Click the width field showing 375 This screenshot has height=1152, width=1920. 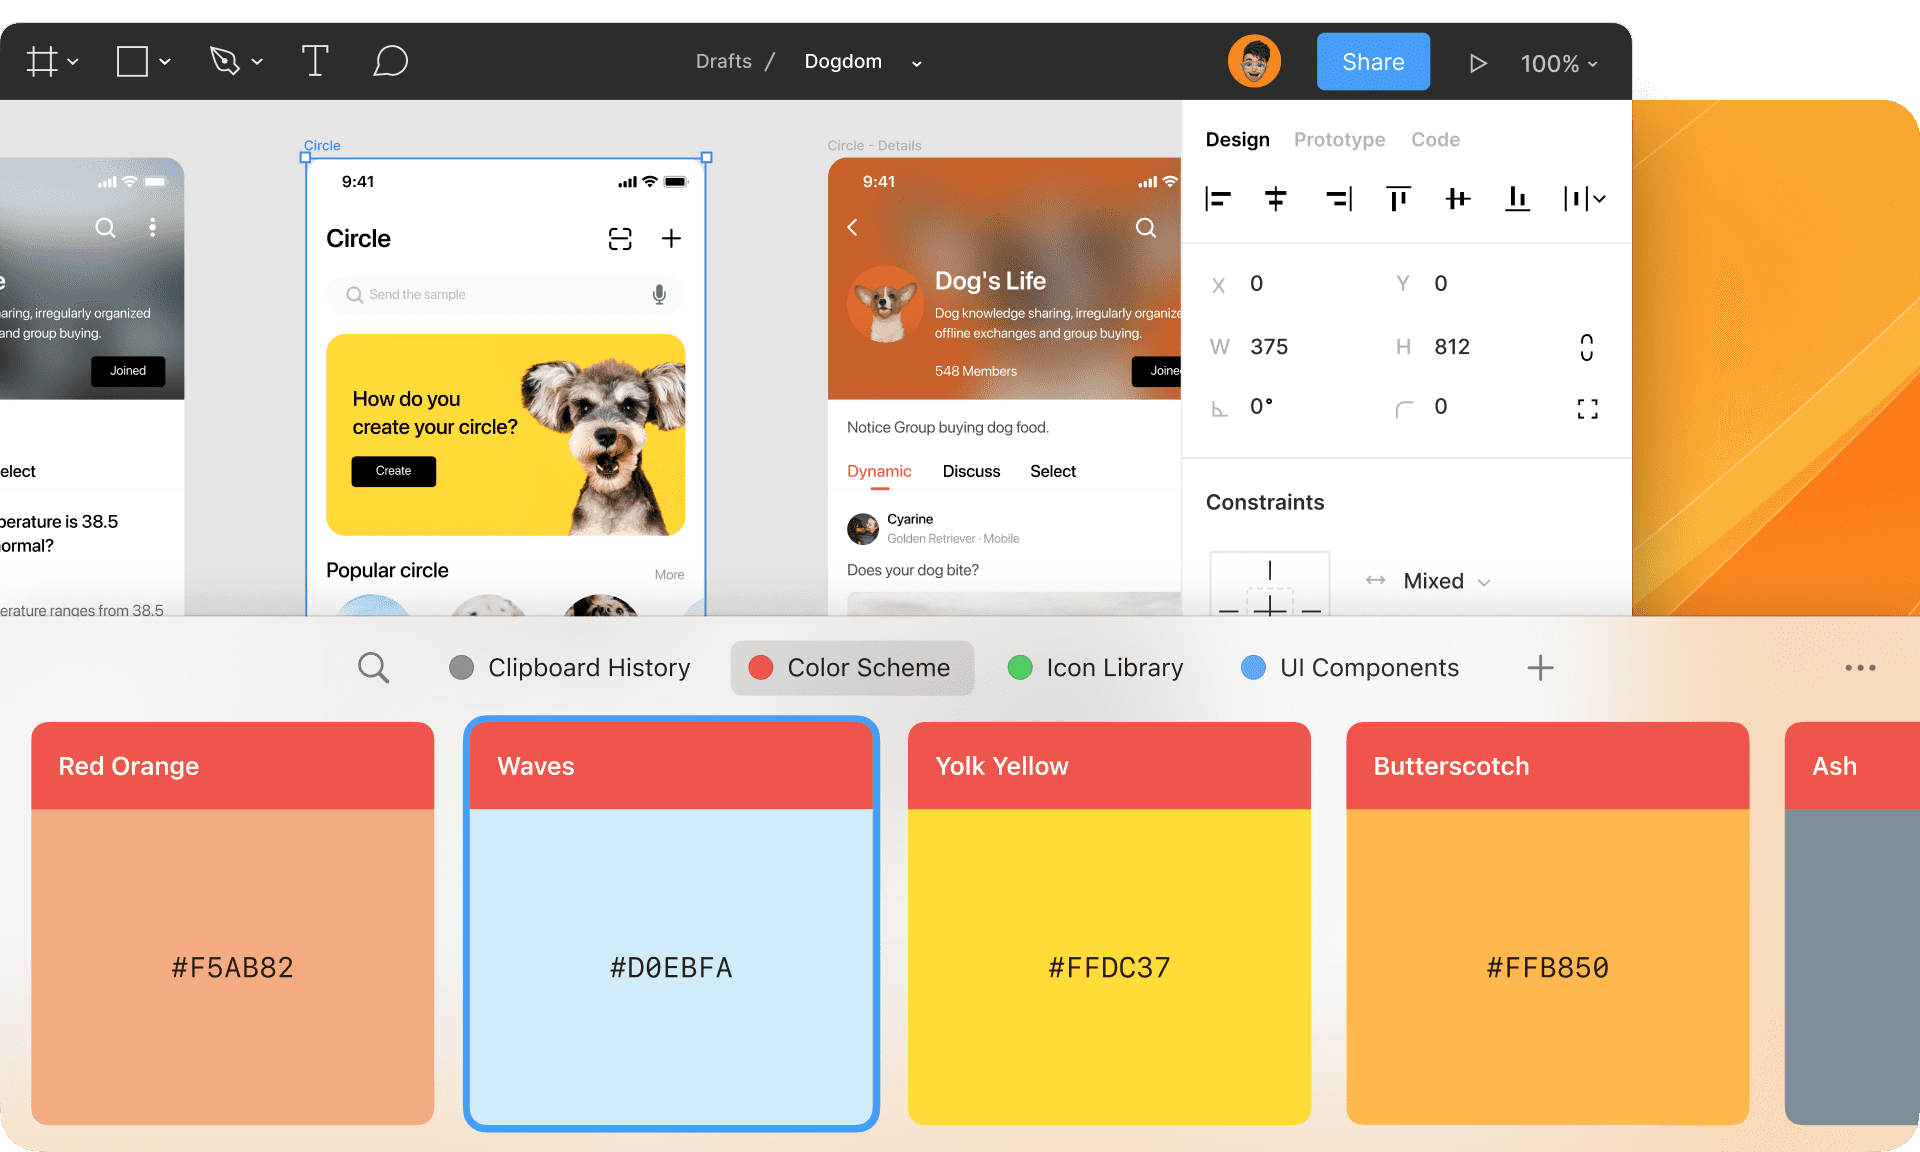click(1269, 347)
